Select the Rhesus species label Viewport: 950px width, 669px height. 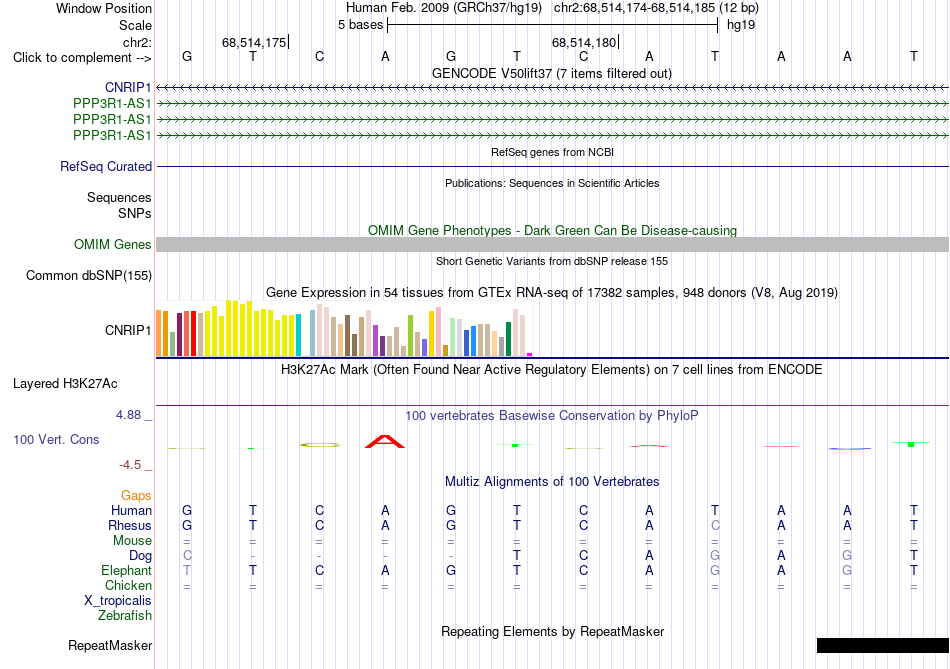click(130, 525)
